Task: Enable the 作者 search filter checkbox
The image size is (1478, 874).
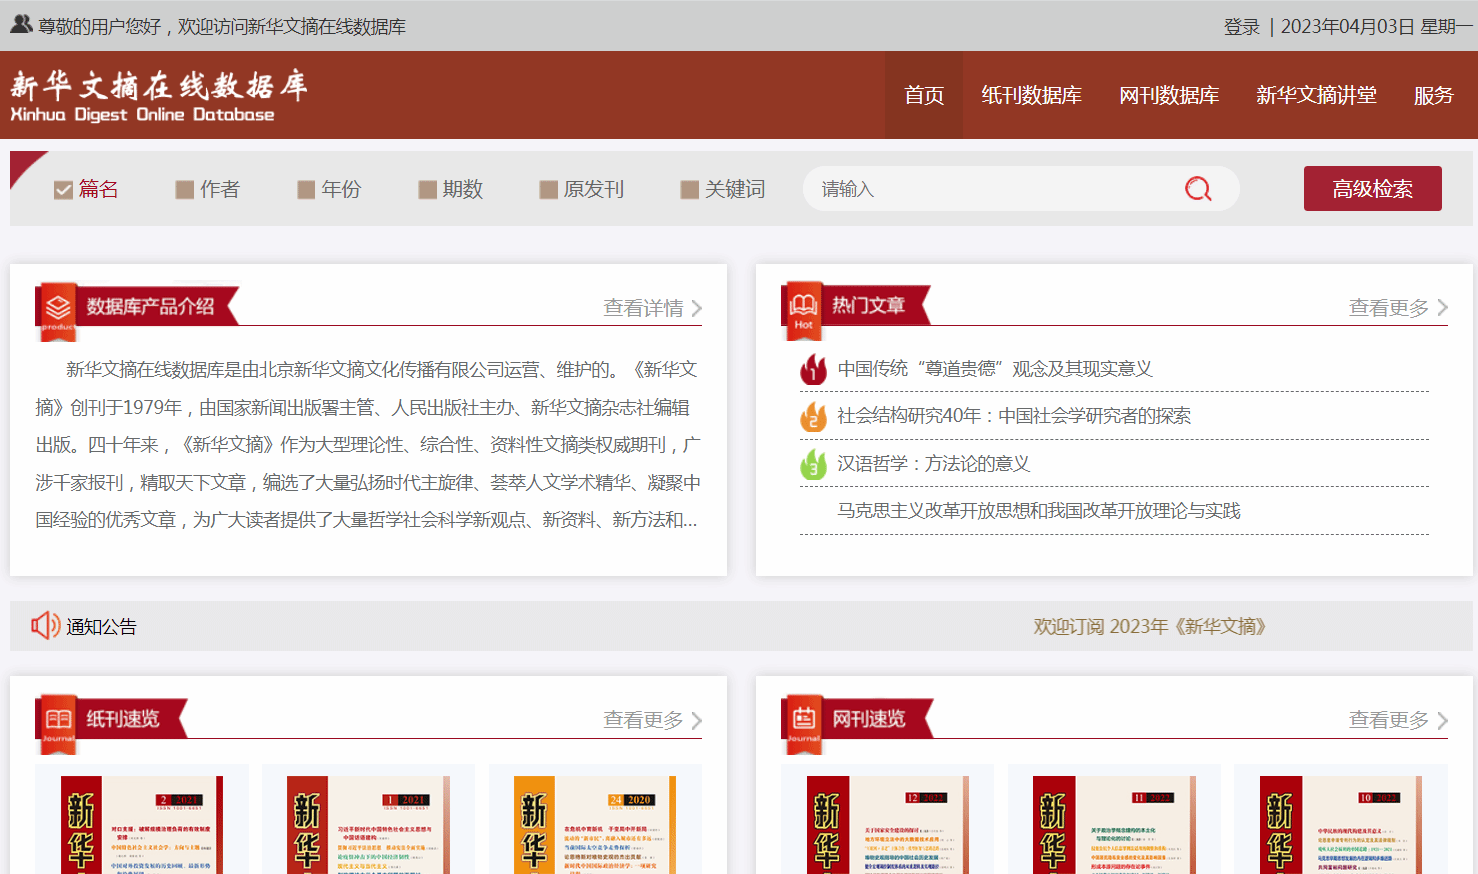Action: 184,190
